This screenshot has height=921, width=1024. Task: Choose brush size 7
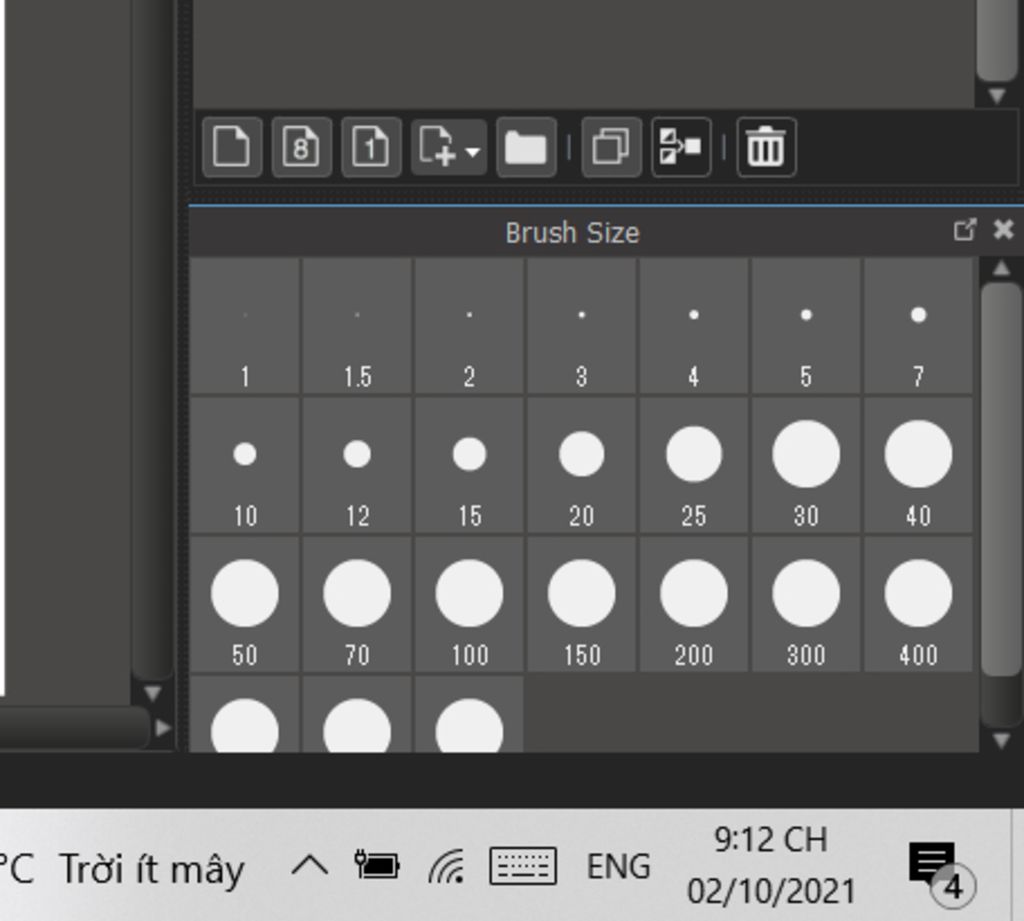point(919,326)
